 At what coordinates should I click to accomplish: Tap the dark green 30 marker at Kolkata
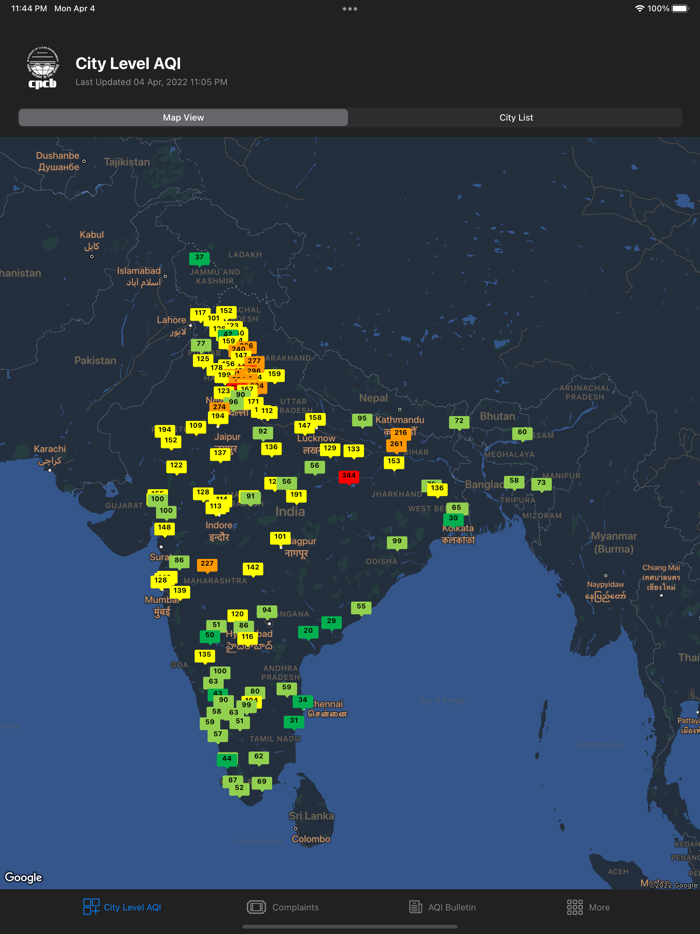[453, 519]
